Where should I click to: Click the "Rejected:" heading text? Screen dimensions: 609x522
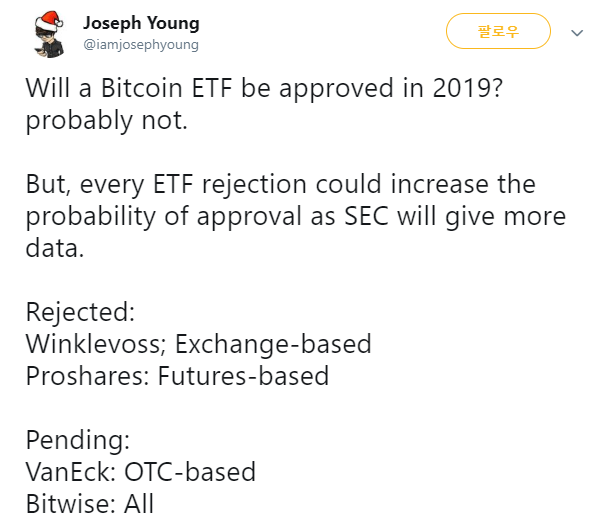[x=80, y=311]
